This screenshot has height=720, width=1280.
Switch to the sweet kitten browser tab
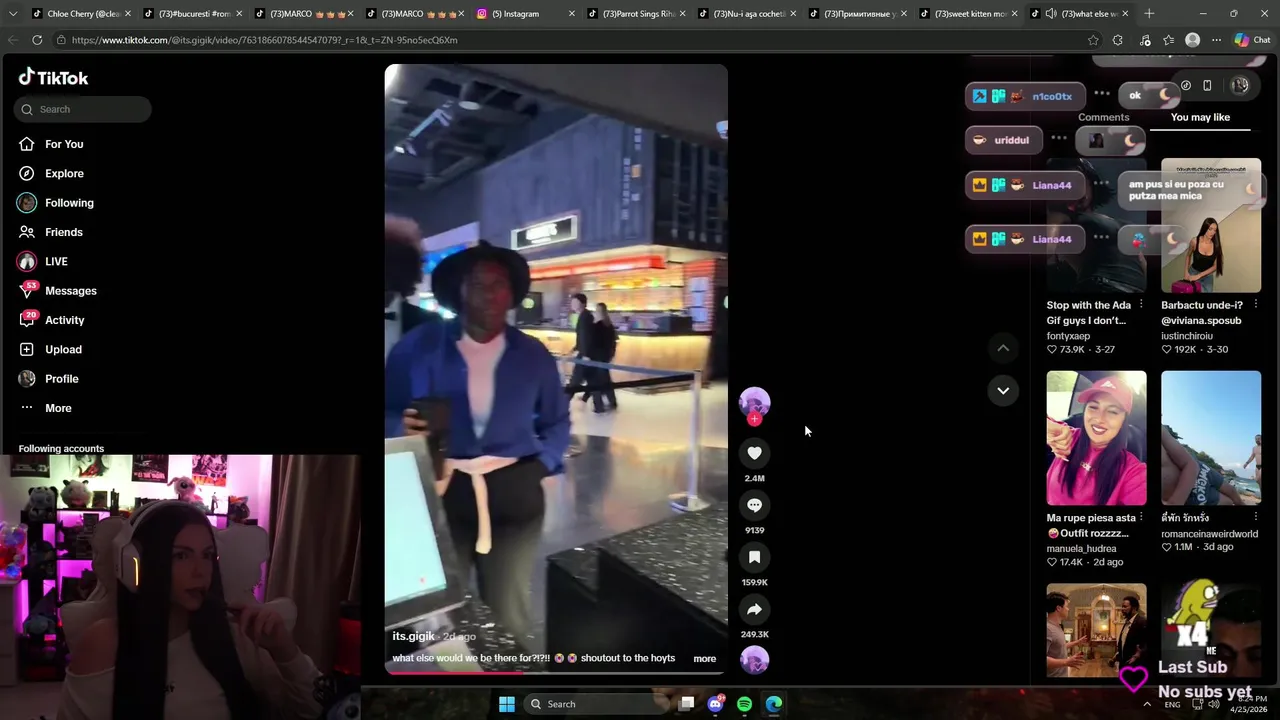click(x=969, y=14)
